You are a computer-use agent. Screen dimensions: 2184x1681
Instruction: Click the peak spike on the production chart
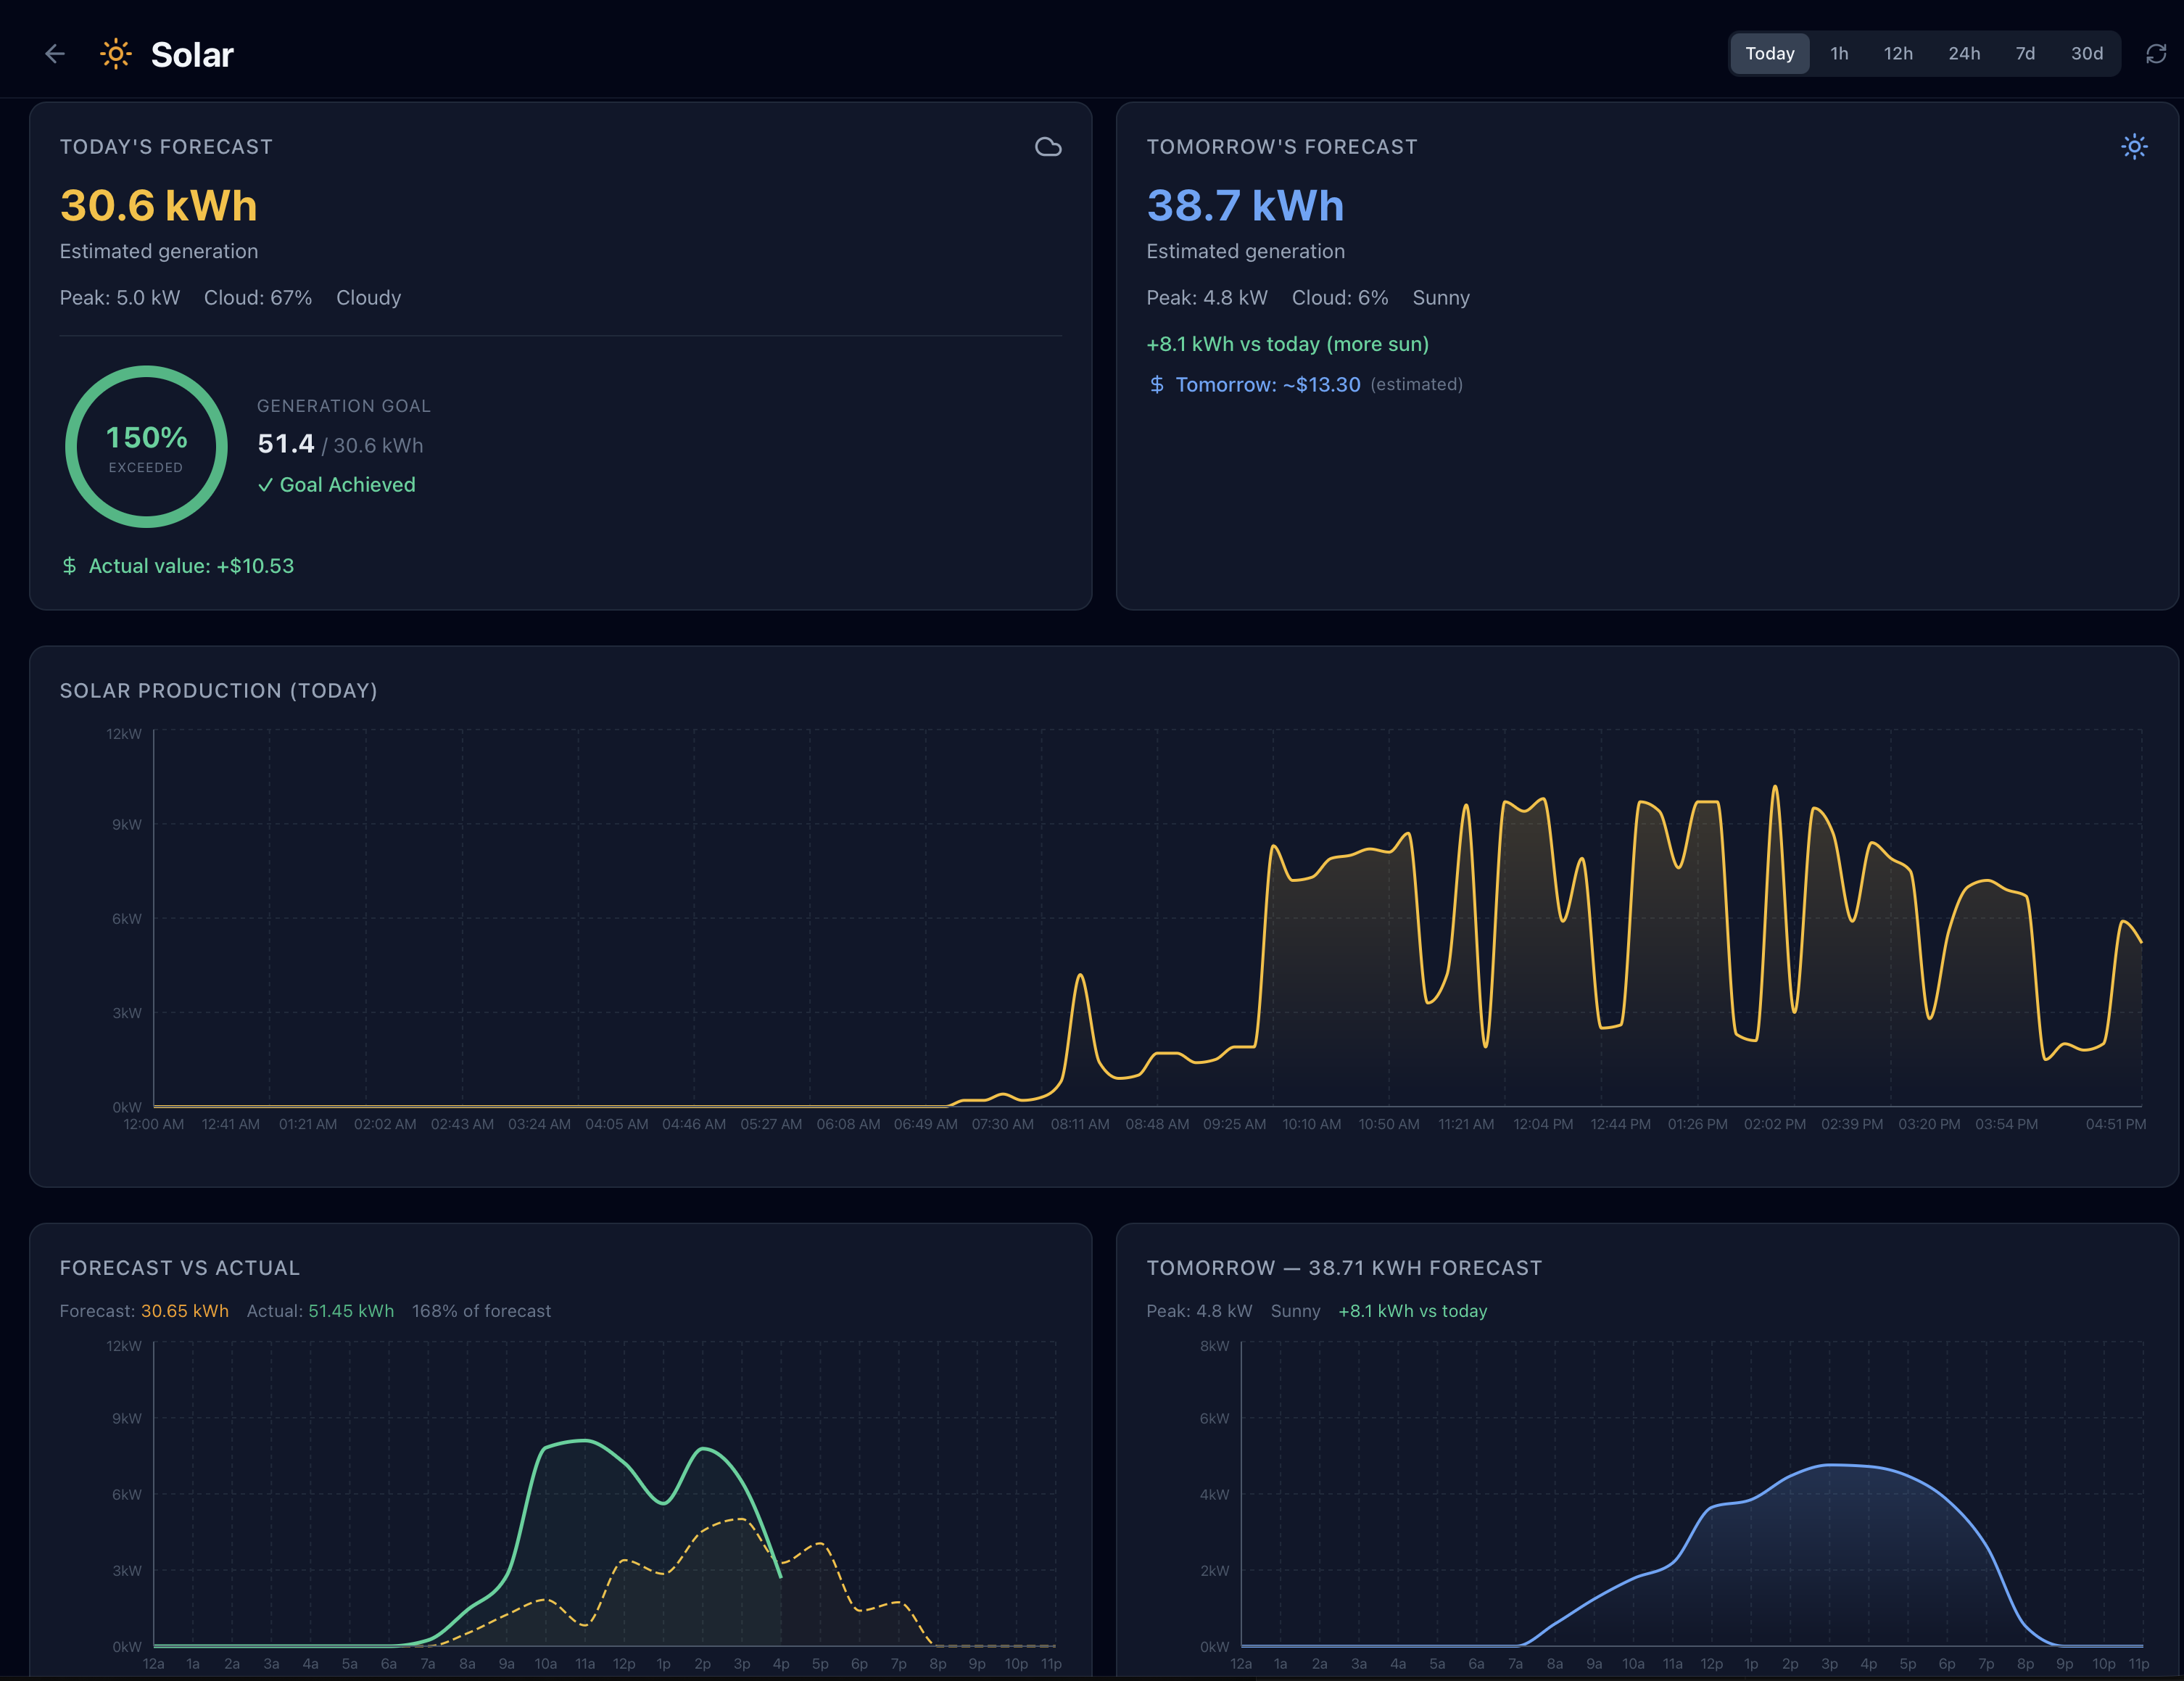point(1774,790)
